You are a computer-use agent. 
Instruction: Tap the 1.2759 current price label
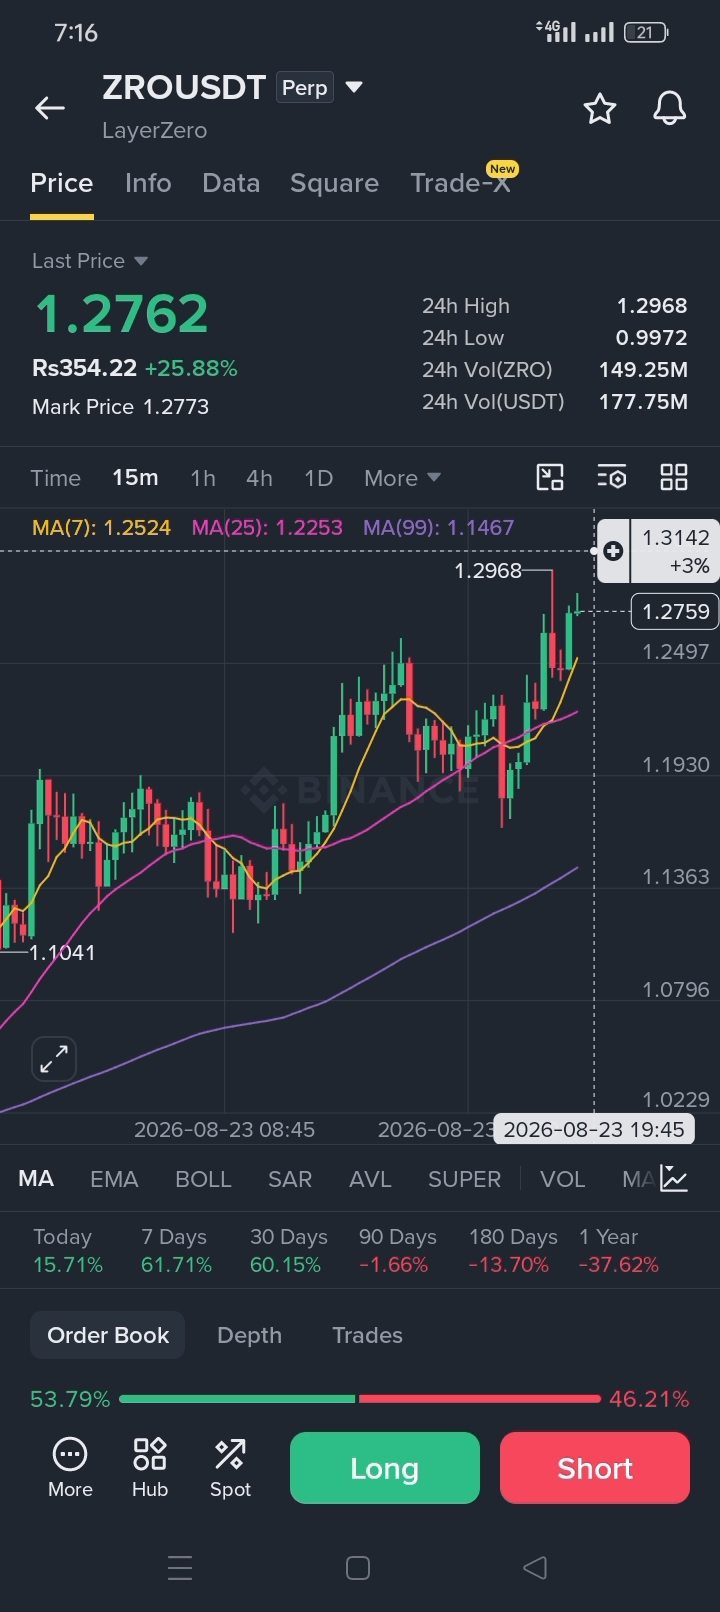[675, 611]
